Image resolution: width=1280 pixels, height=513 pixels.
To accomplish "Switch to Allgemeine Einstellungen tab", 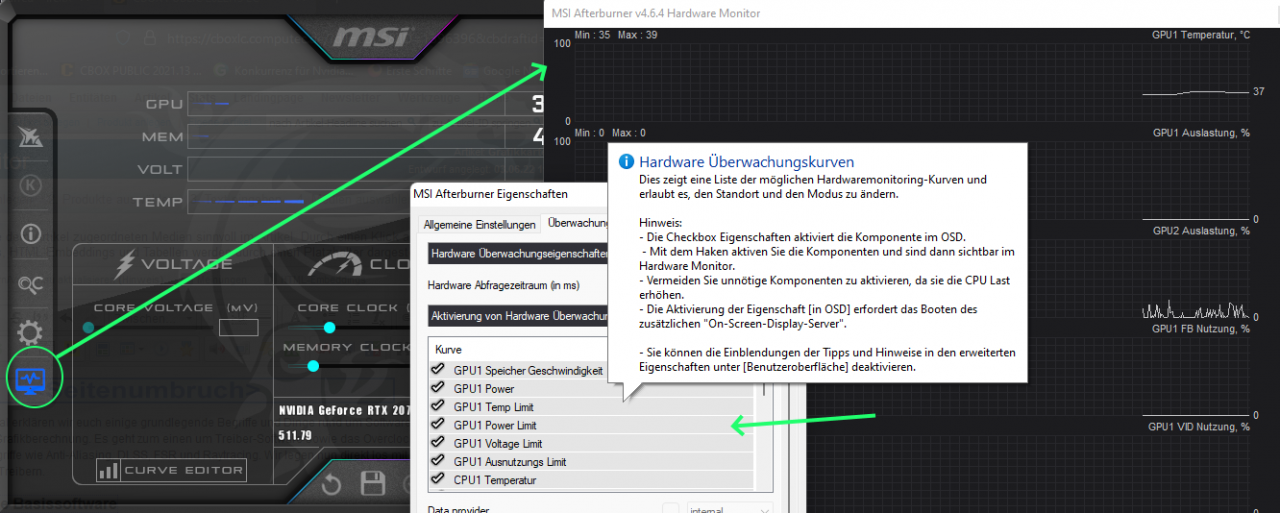I will (x=479, y=224).
